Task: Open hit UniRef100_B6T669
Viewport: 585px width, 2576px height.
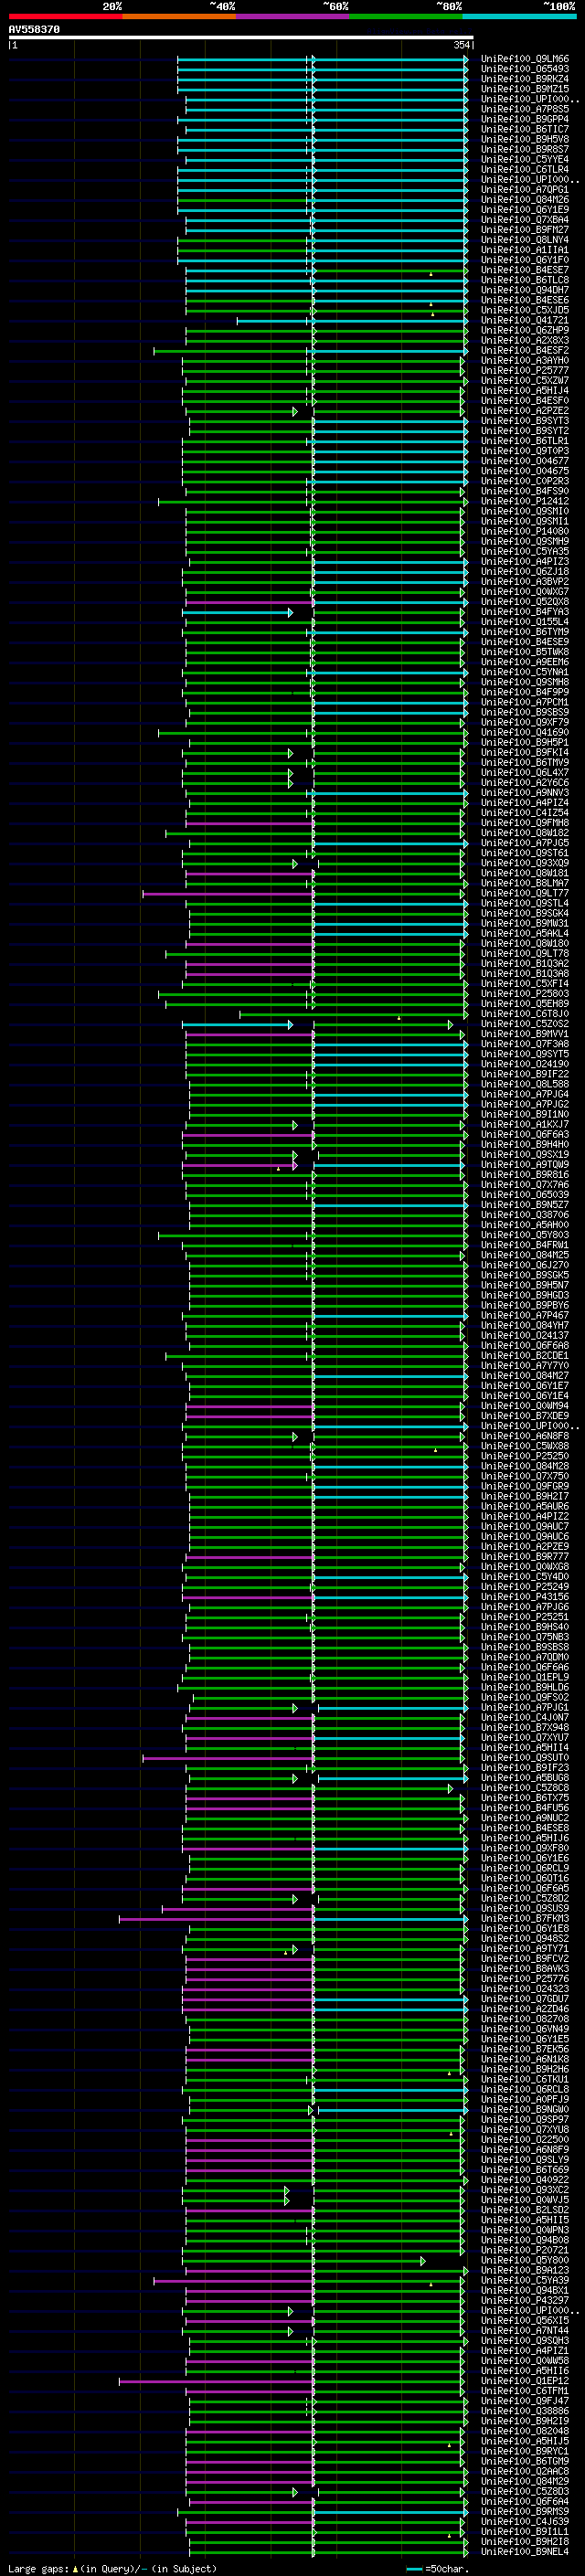Action: (525, 2171)
